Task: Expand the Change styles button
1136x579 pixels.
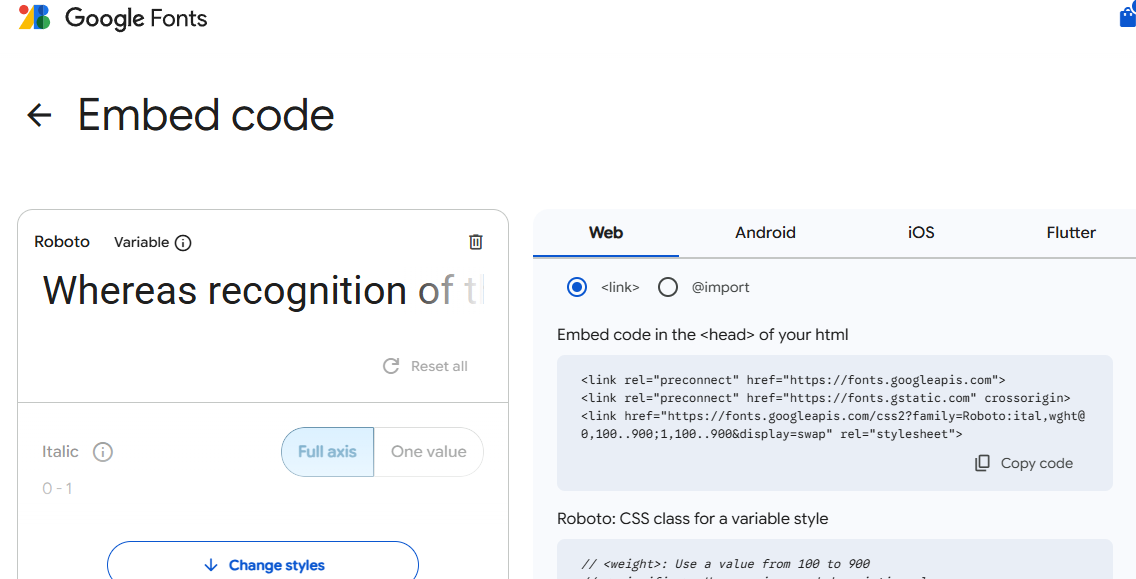Action: [x=263, y=565]
